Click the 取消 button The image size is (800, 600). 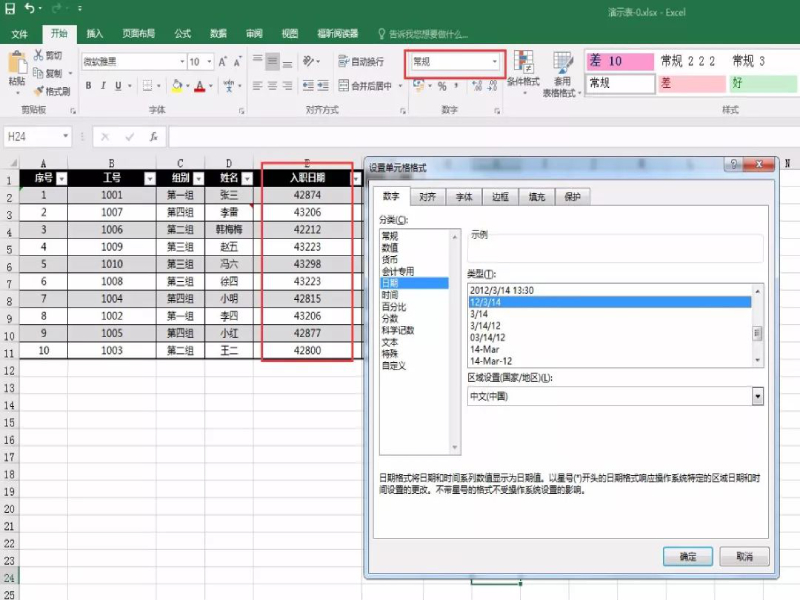tap(743, 556)
